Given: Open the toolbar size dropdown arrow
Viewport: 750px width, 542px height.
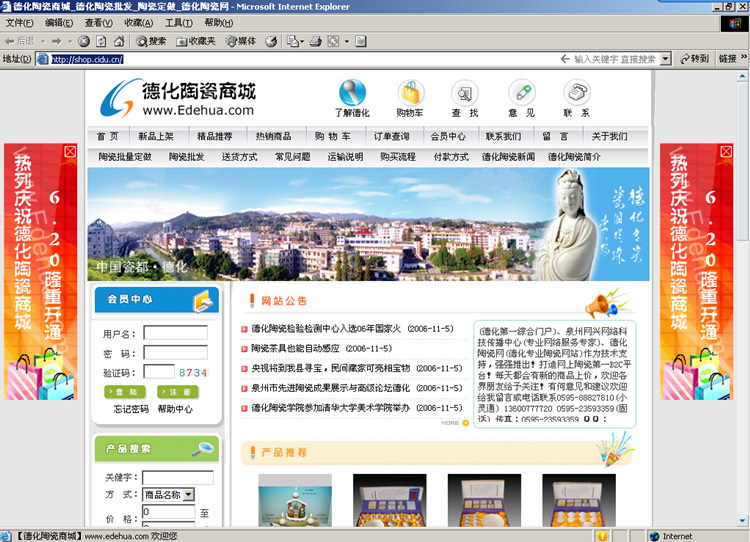Looking at the screenshot, I should 347,42.
